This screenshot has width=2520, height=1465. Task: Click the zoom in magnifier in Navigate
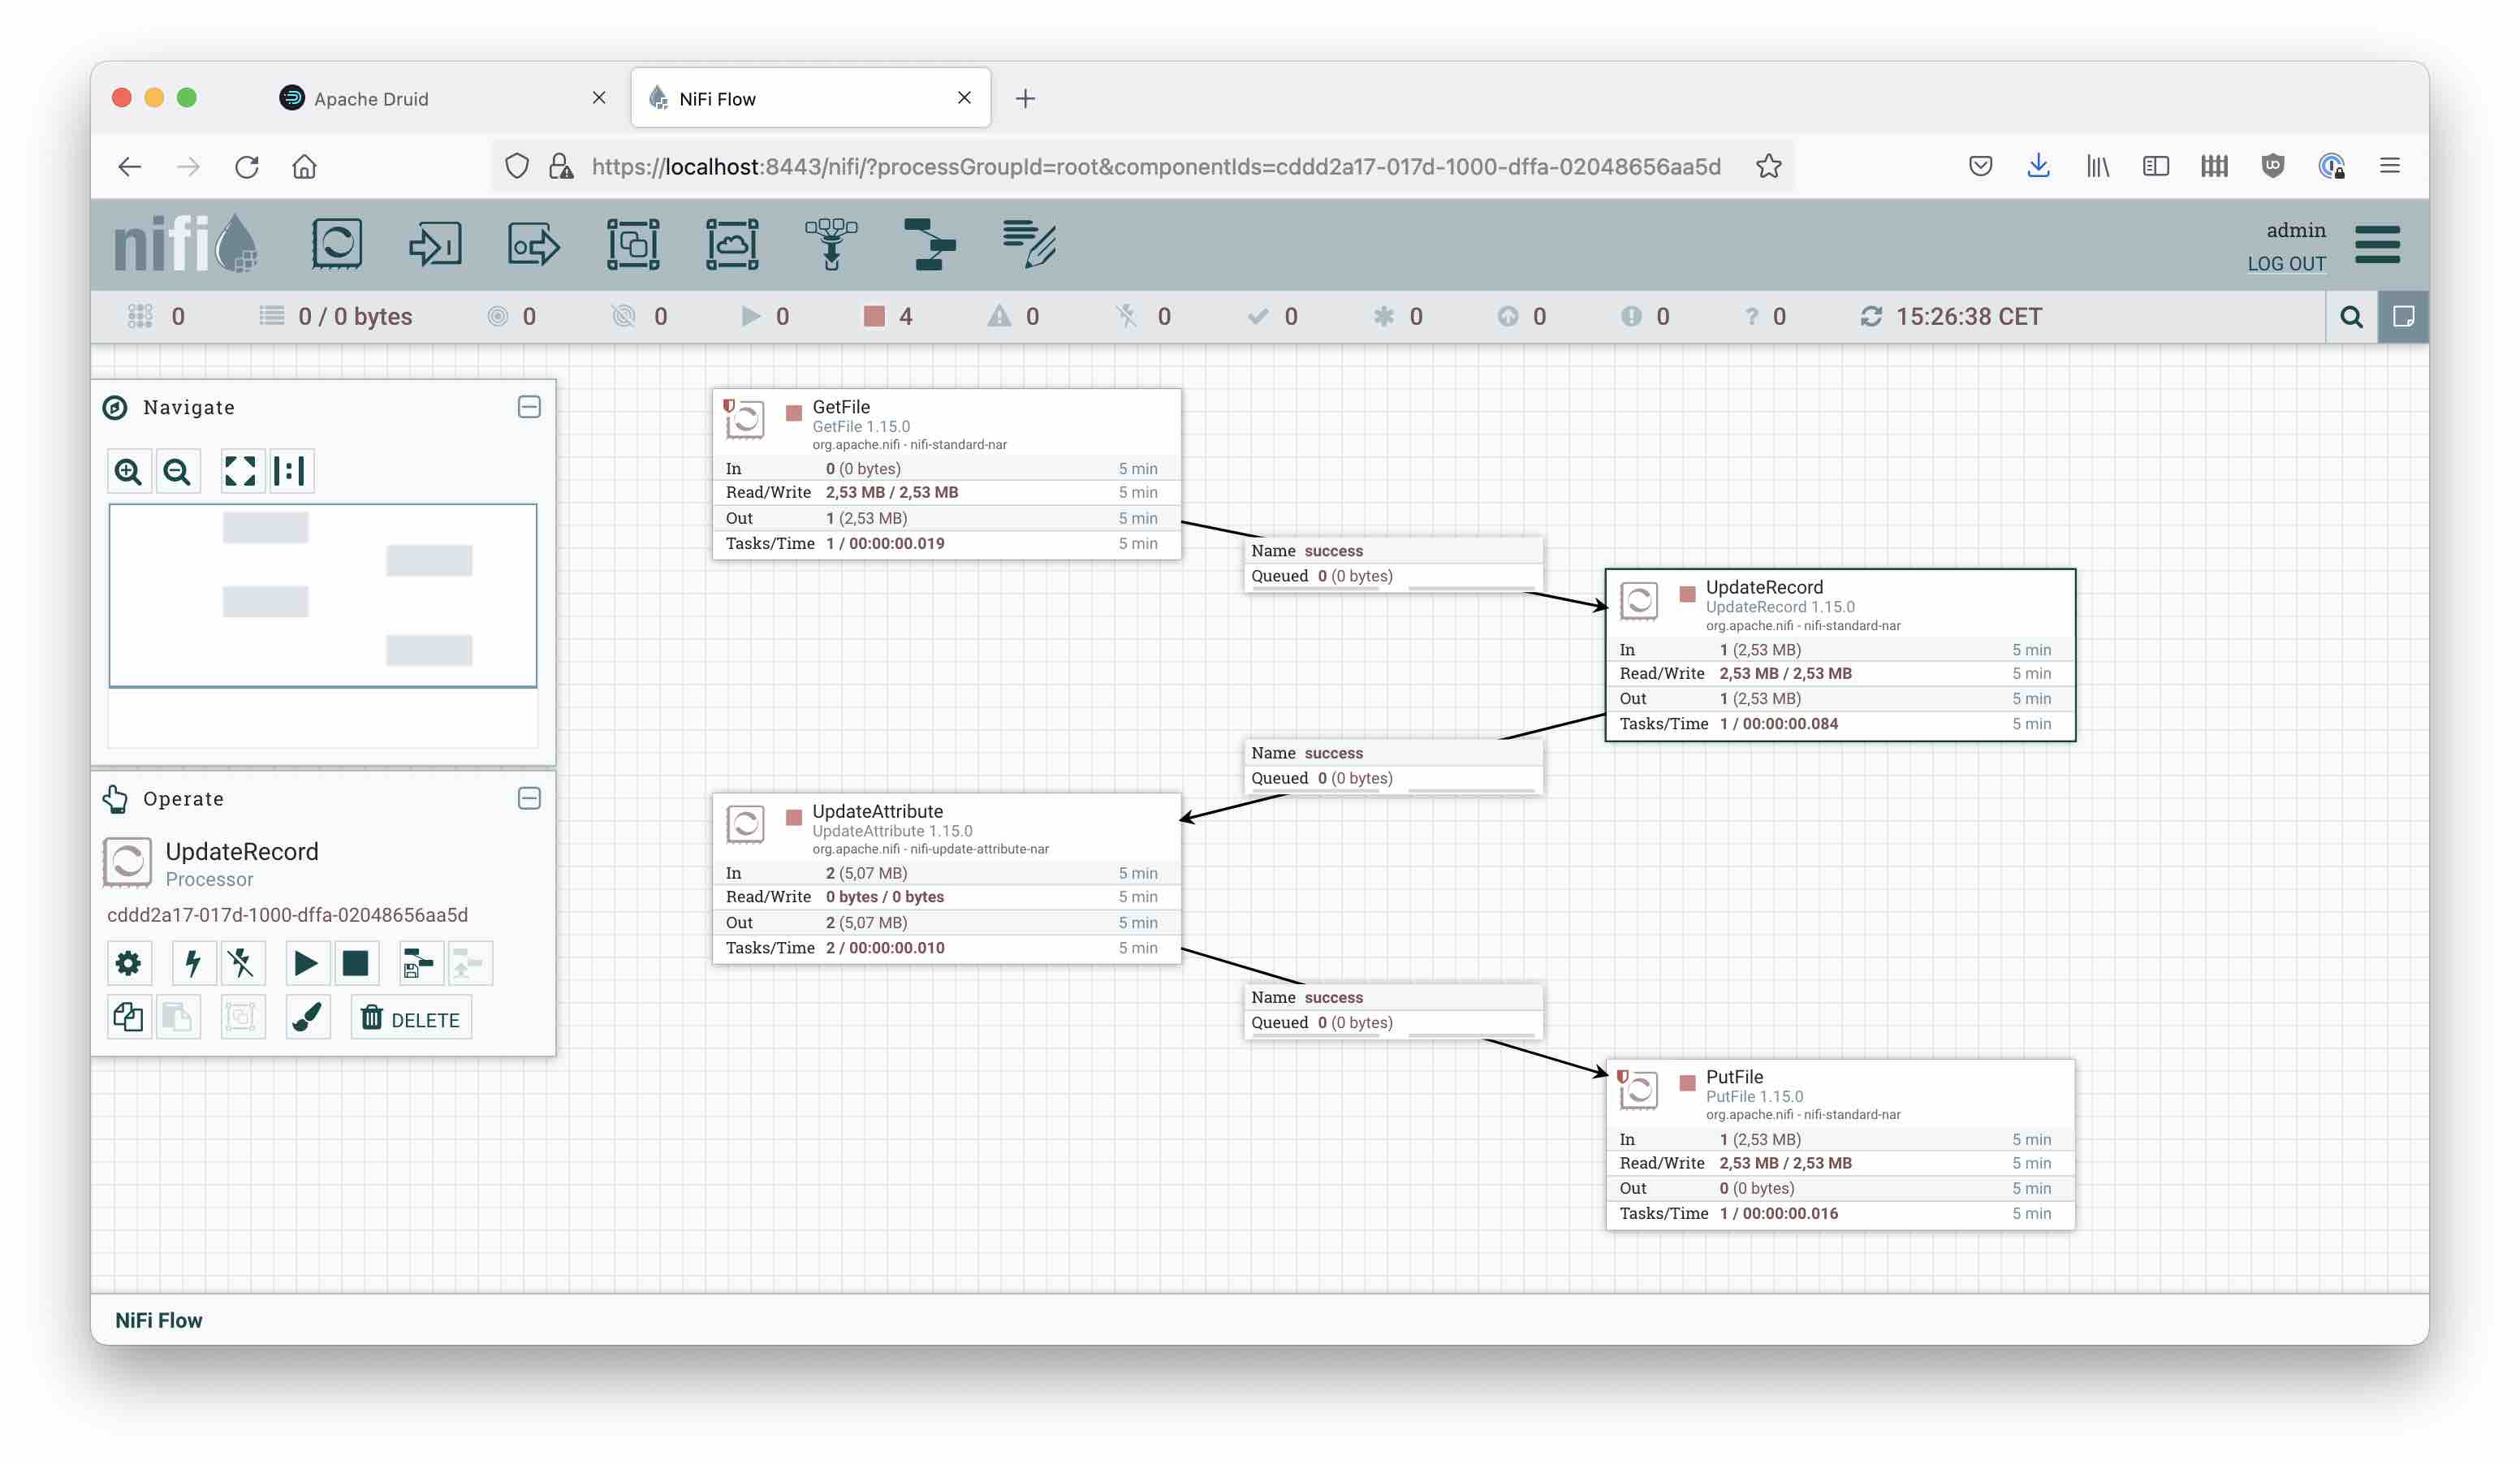(x=129, y=471)
